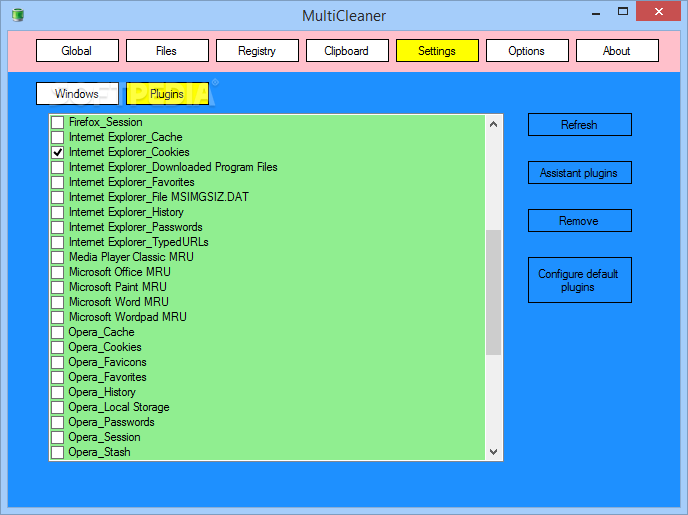
Task: Tick Microsoft Word MRU checkbox
Action: pos(57,302)
